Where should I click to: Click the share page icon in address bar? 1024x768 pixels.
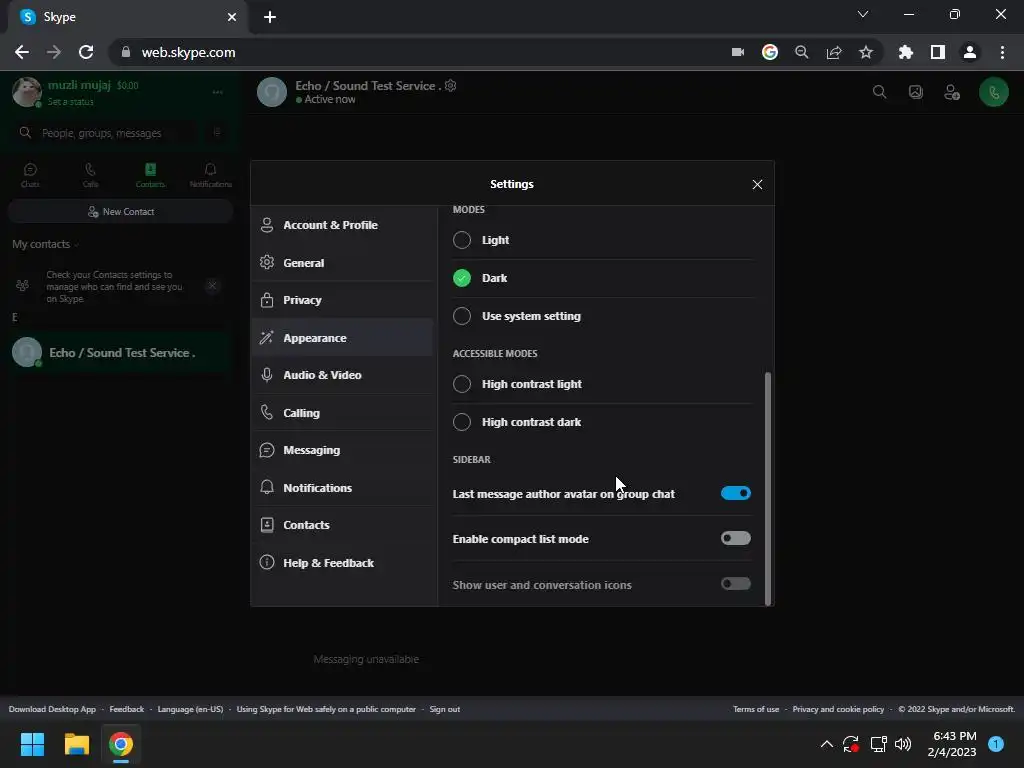pos(834,52)
